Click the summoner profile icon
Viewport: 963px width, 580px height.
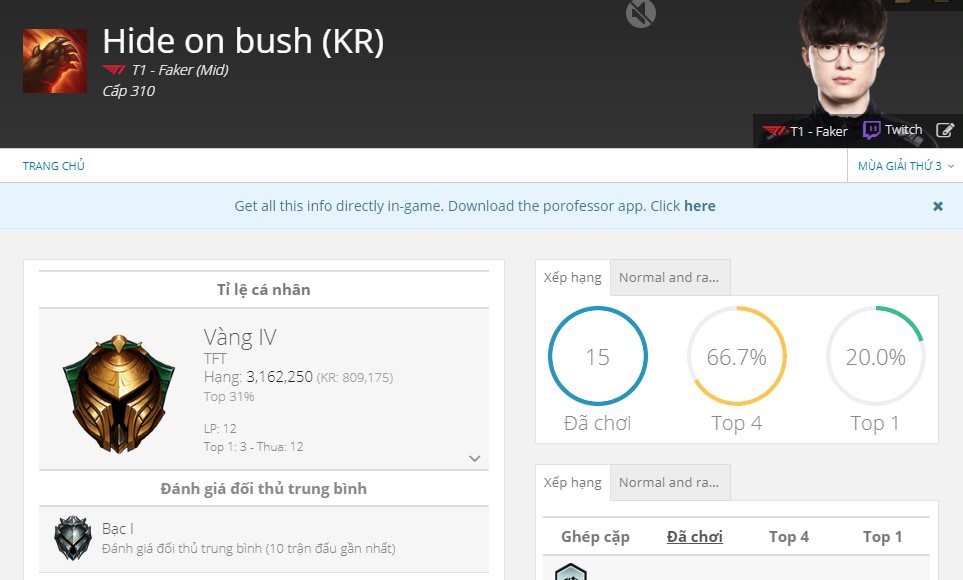[x=55, y=61]
